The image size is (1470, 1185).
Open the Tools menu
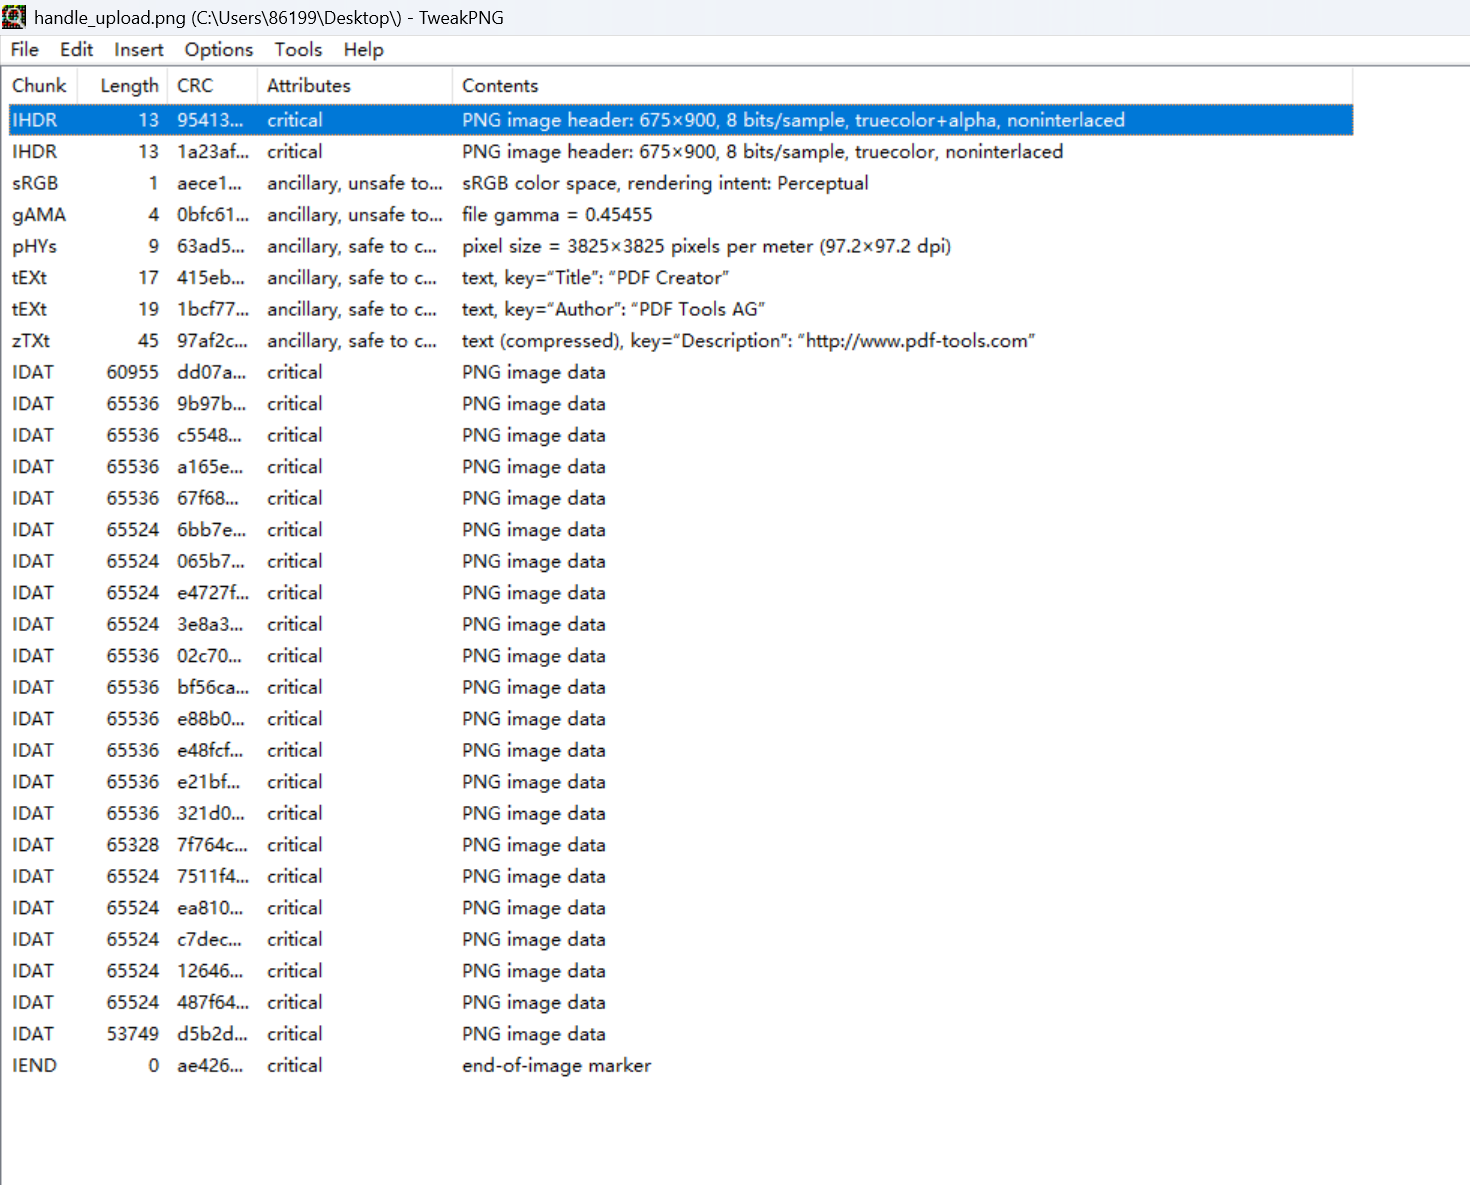click(x=298, y=50)
